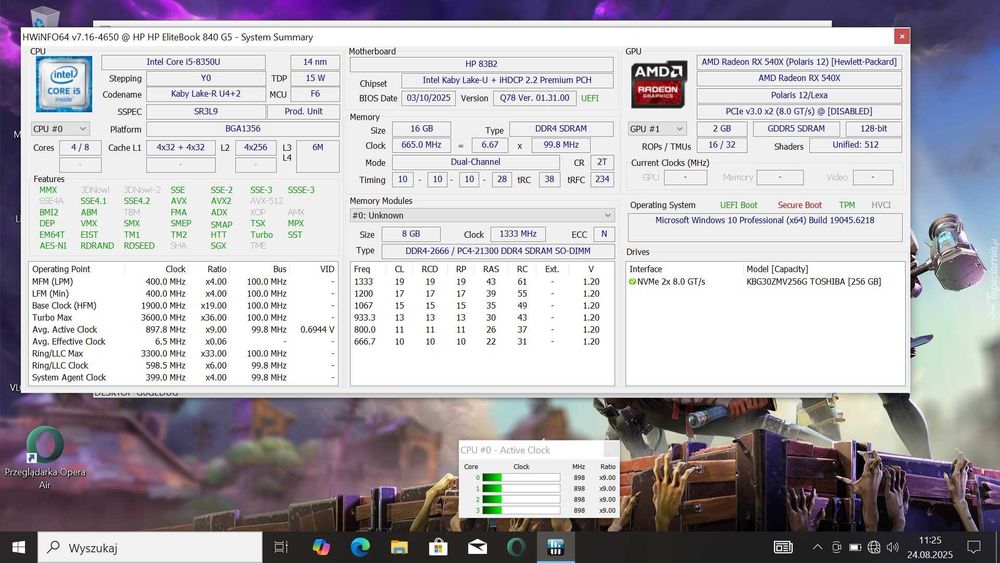The image size is (1000, 563).
Task: Click the Core 0 clock bar
Action: [x=521, y=478]
